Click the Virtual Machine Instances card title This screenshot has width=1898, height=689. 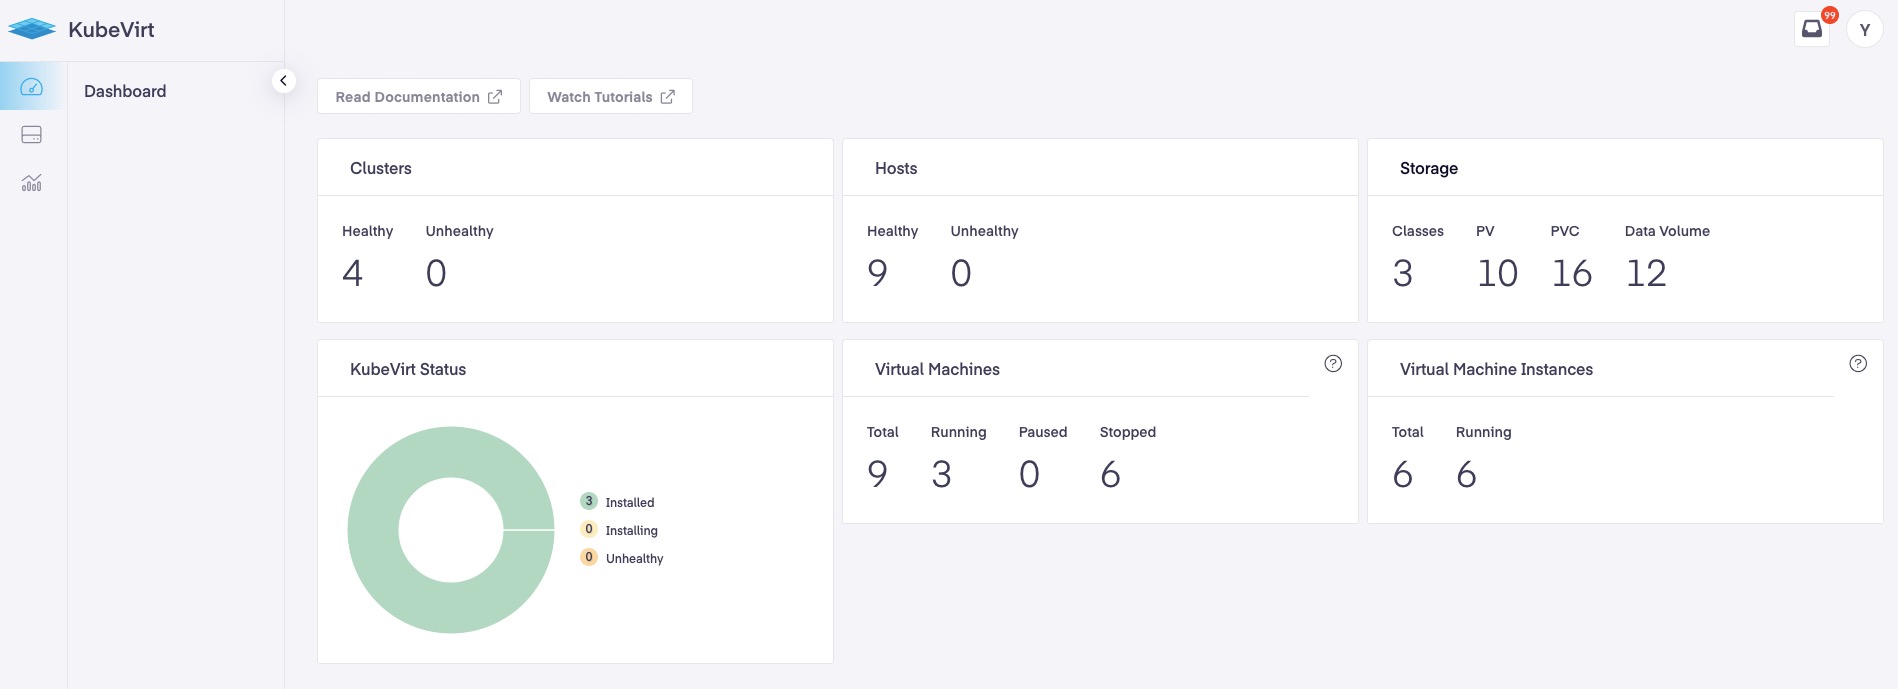[1496, 369]
